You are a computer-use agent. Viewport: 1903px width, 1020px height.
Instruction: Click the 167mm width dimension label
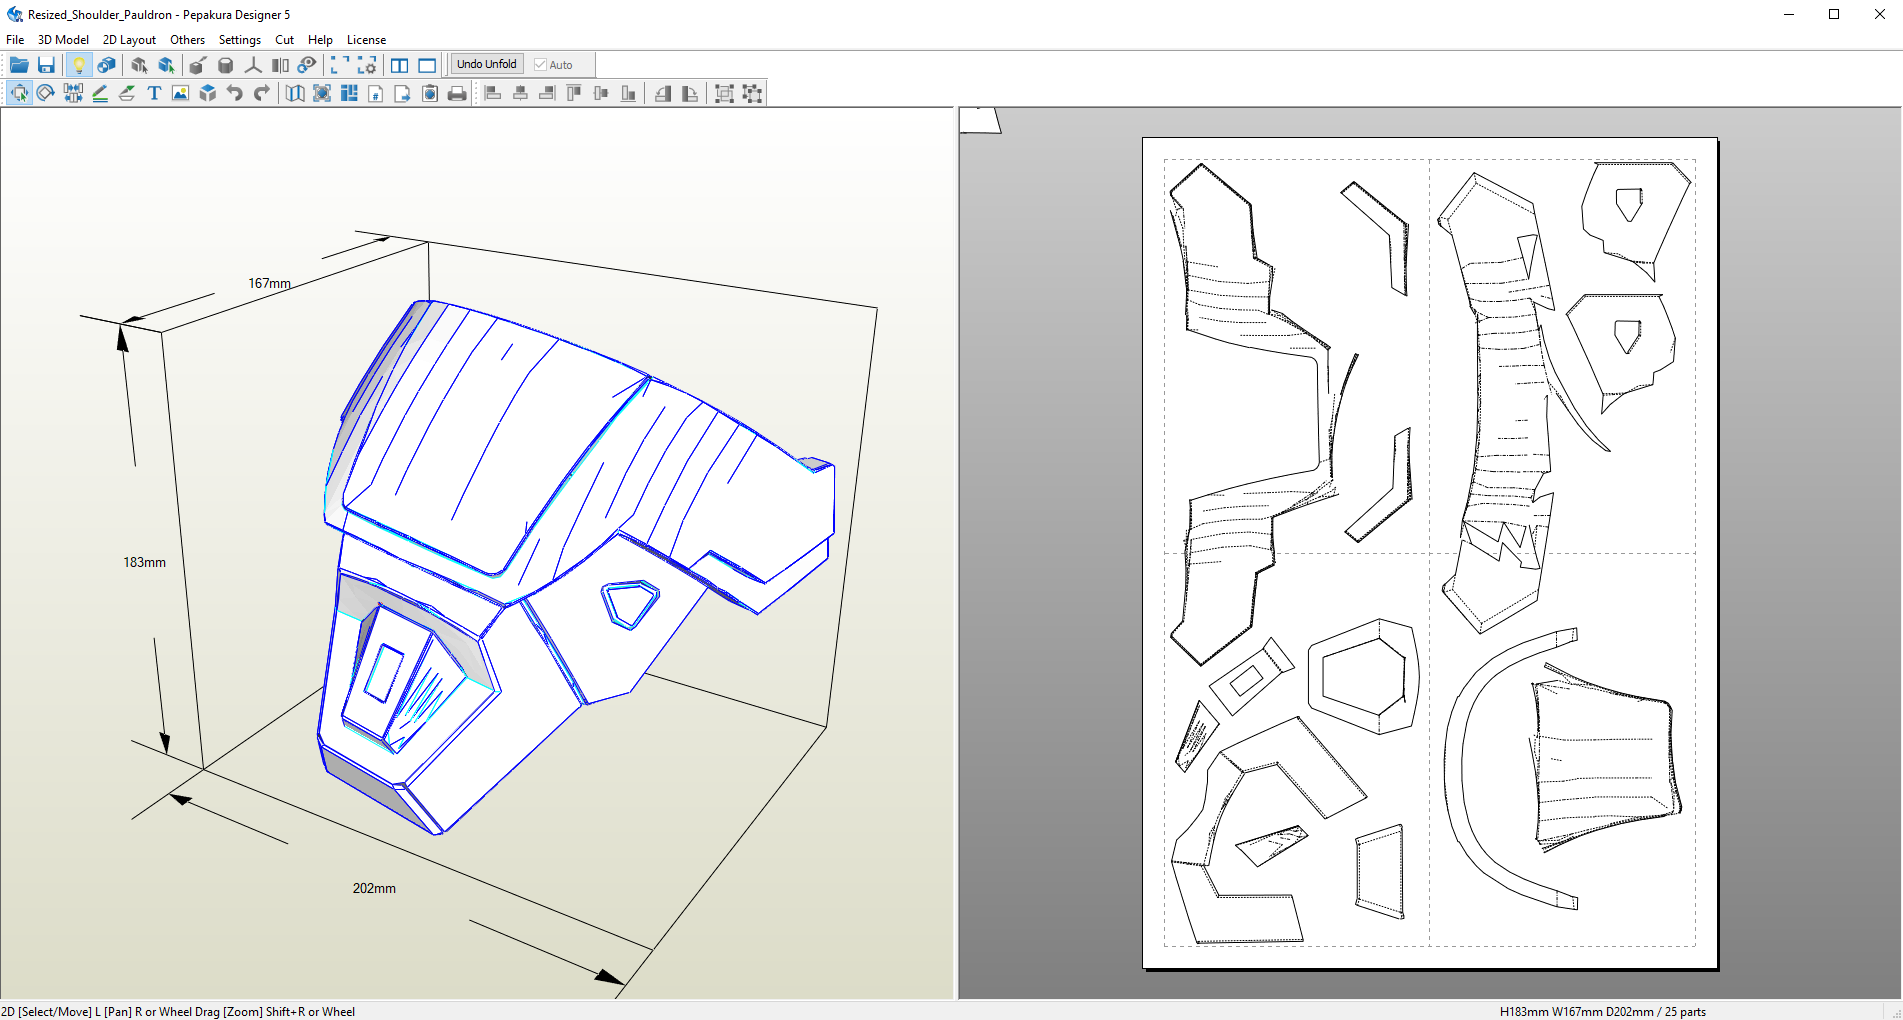pyautogui.click(x=270, y=284)
